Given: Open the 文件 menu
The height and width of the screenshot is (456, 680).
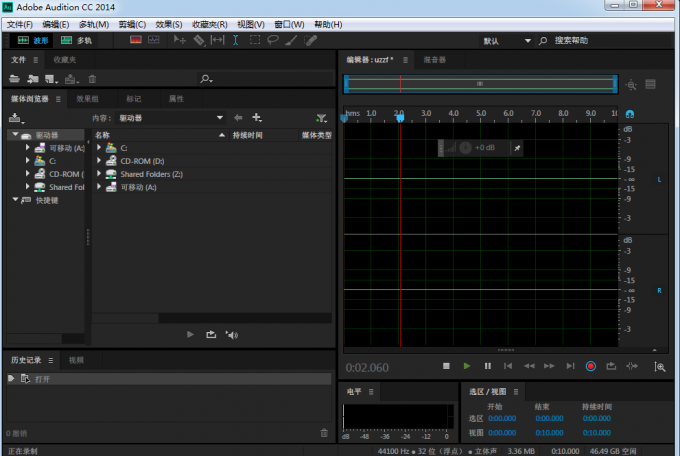Looking at the screenshot, I should [x=20, y=25].
